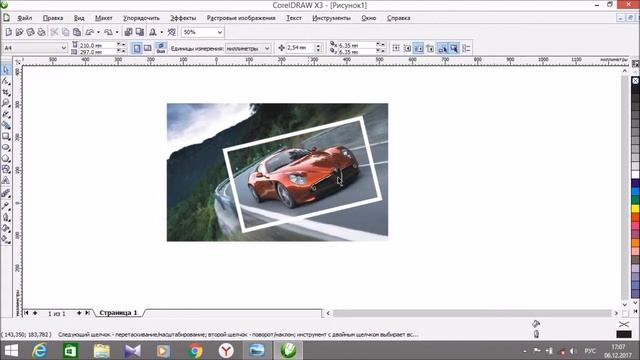
Task: Click the nudge offset 2.54 mm field
Action: point(300,48)
